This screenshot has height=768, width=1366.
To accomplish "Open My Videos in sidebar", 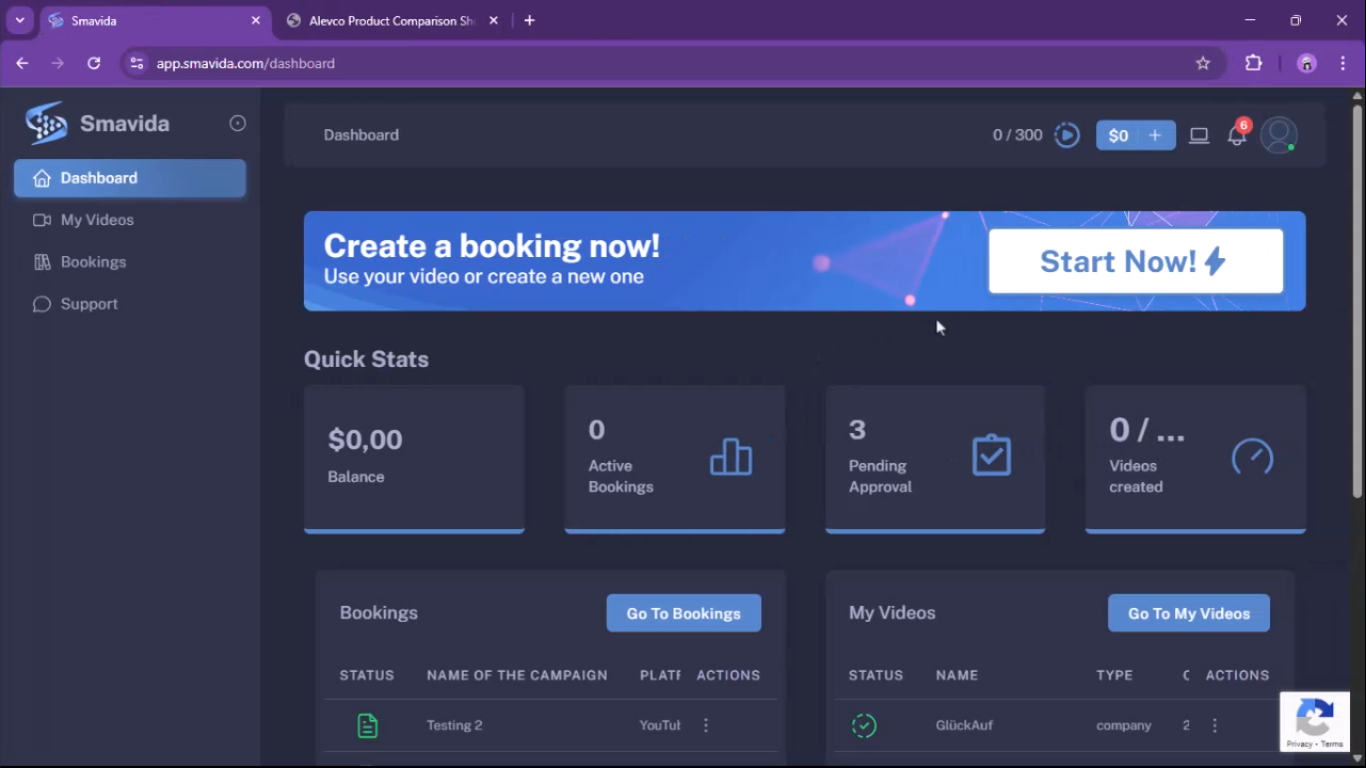I will pos(96,220).
